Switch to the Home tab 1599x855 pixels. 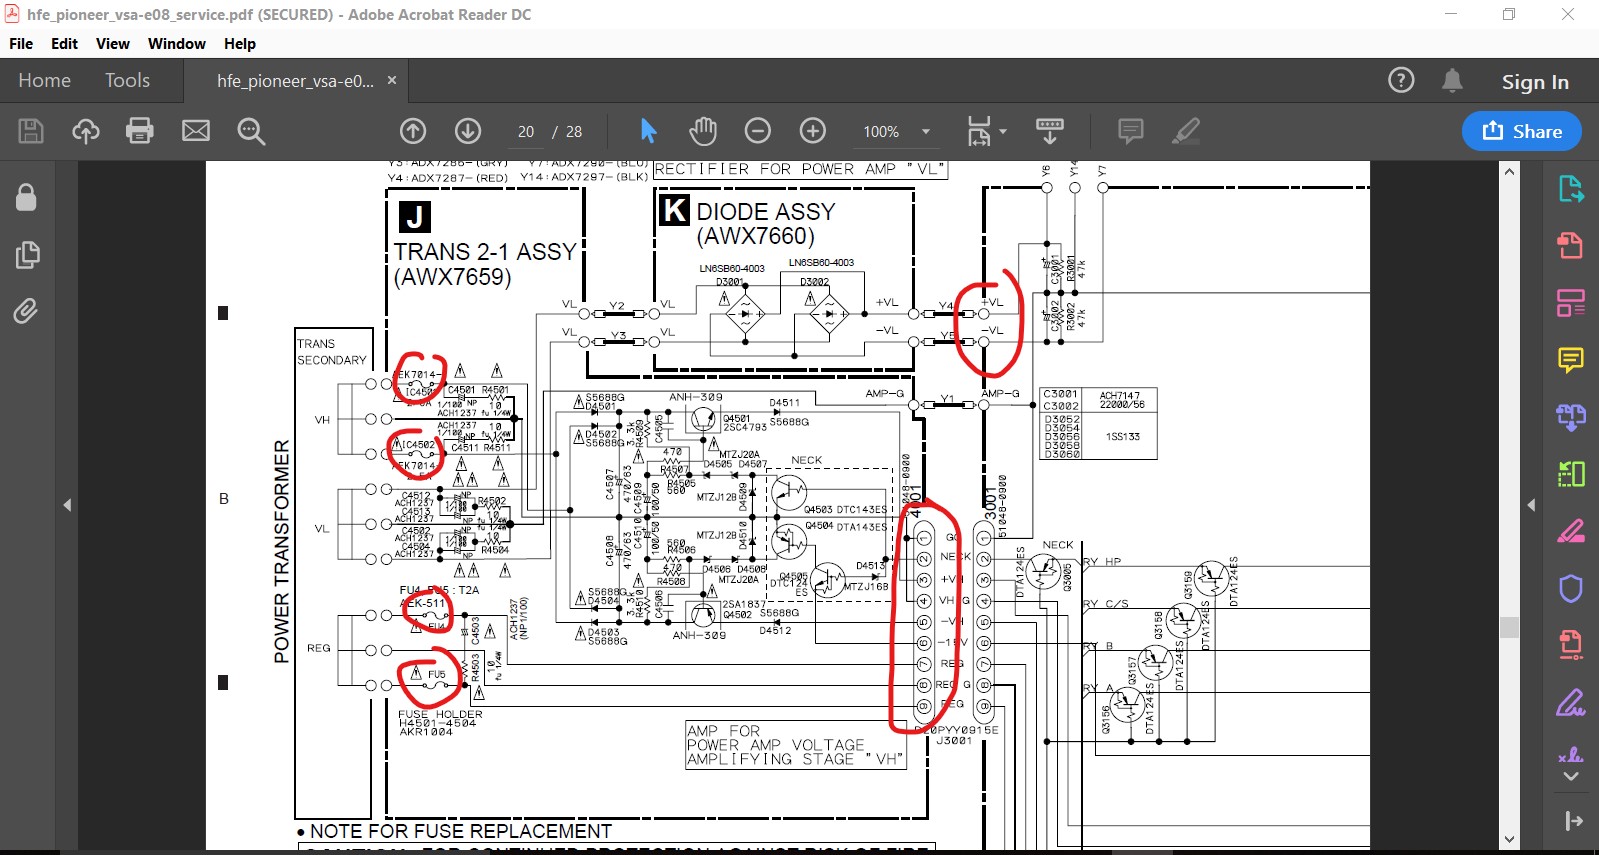coord(44,80)
